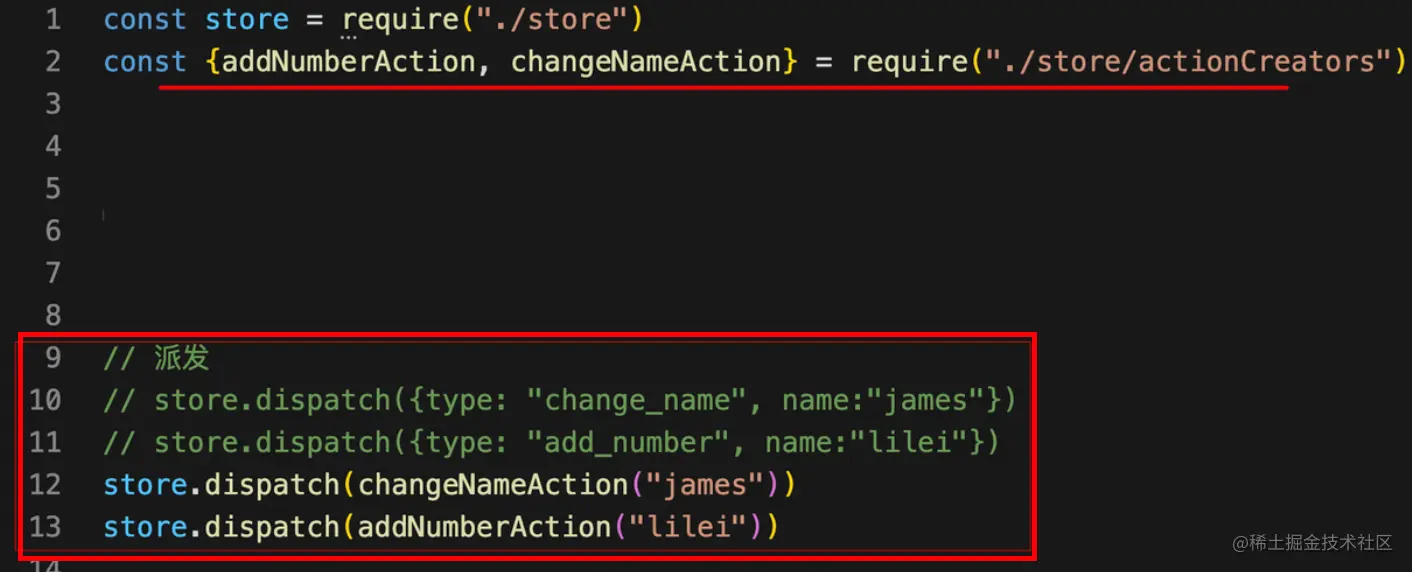Click changeNameAction in the line 2 import
This screenshot has width=1412, height=572.
point(645,62)
